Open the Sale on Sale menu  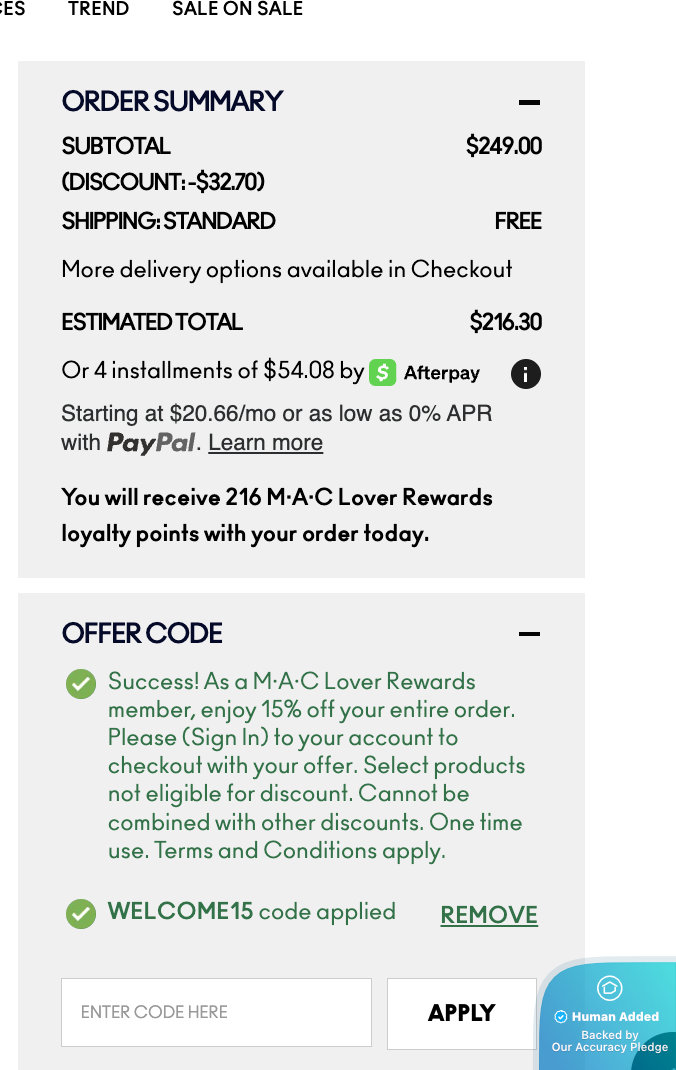(237, 10)
